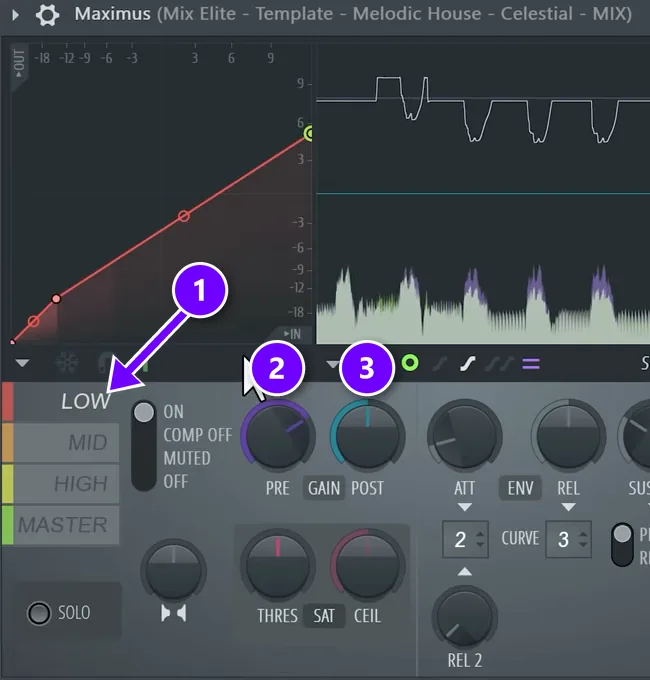Viewport: 650px width, 680px height.
Task: Select the red envelope point mid-curve
Action: pos(184,216)
